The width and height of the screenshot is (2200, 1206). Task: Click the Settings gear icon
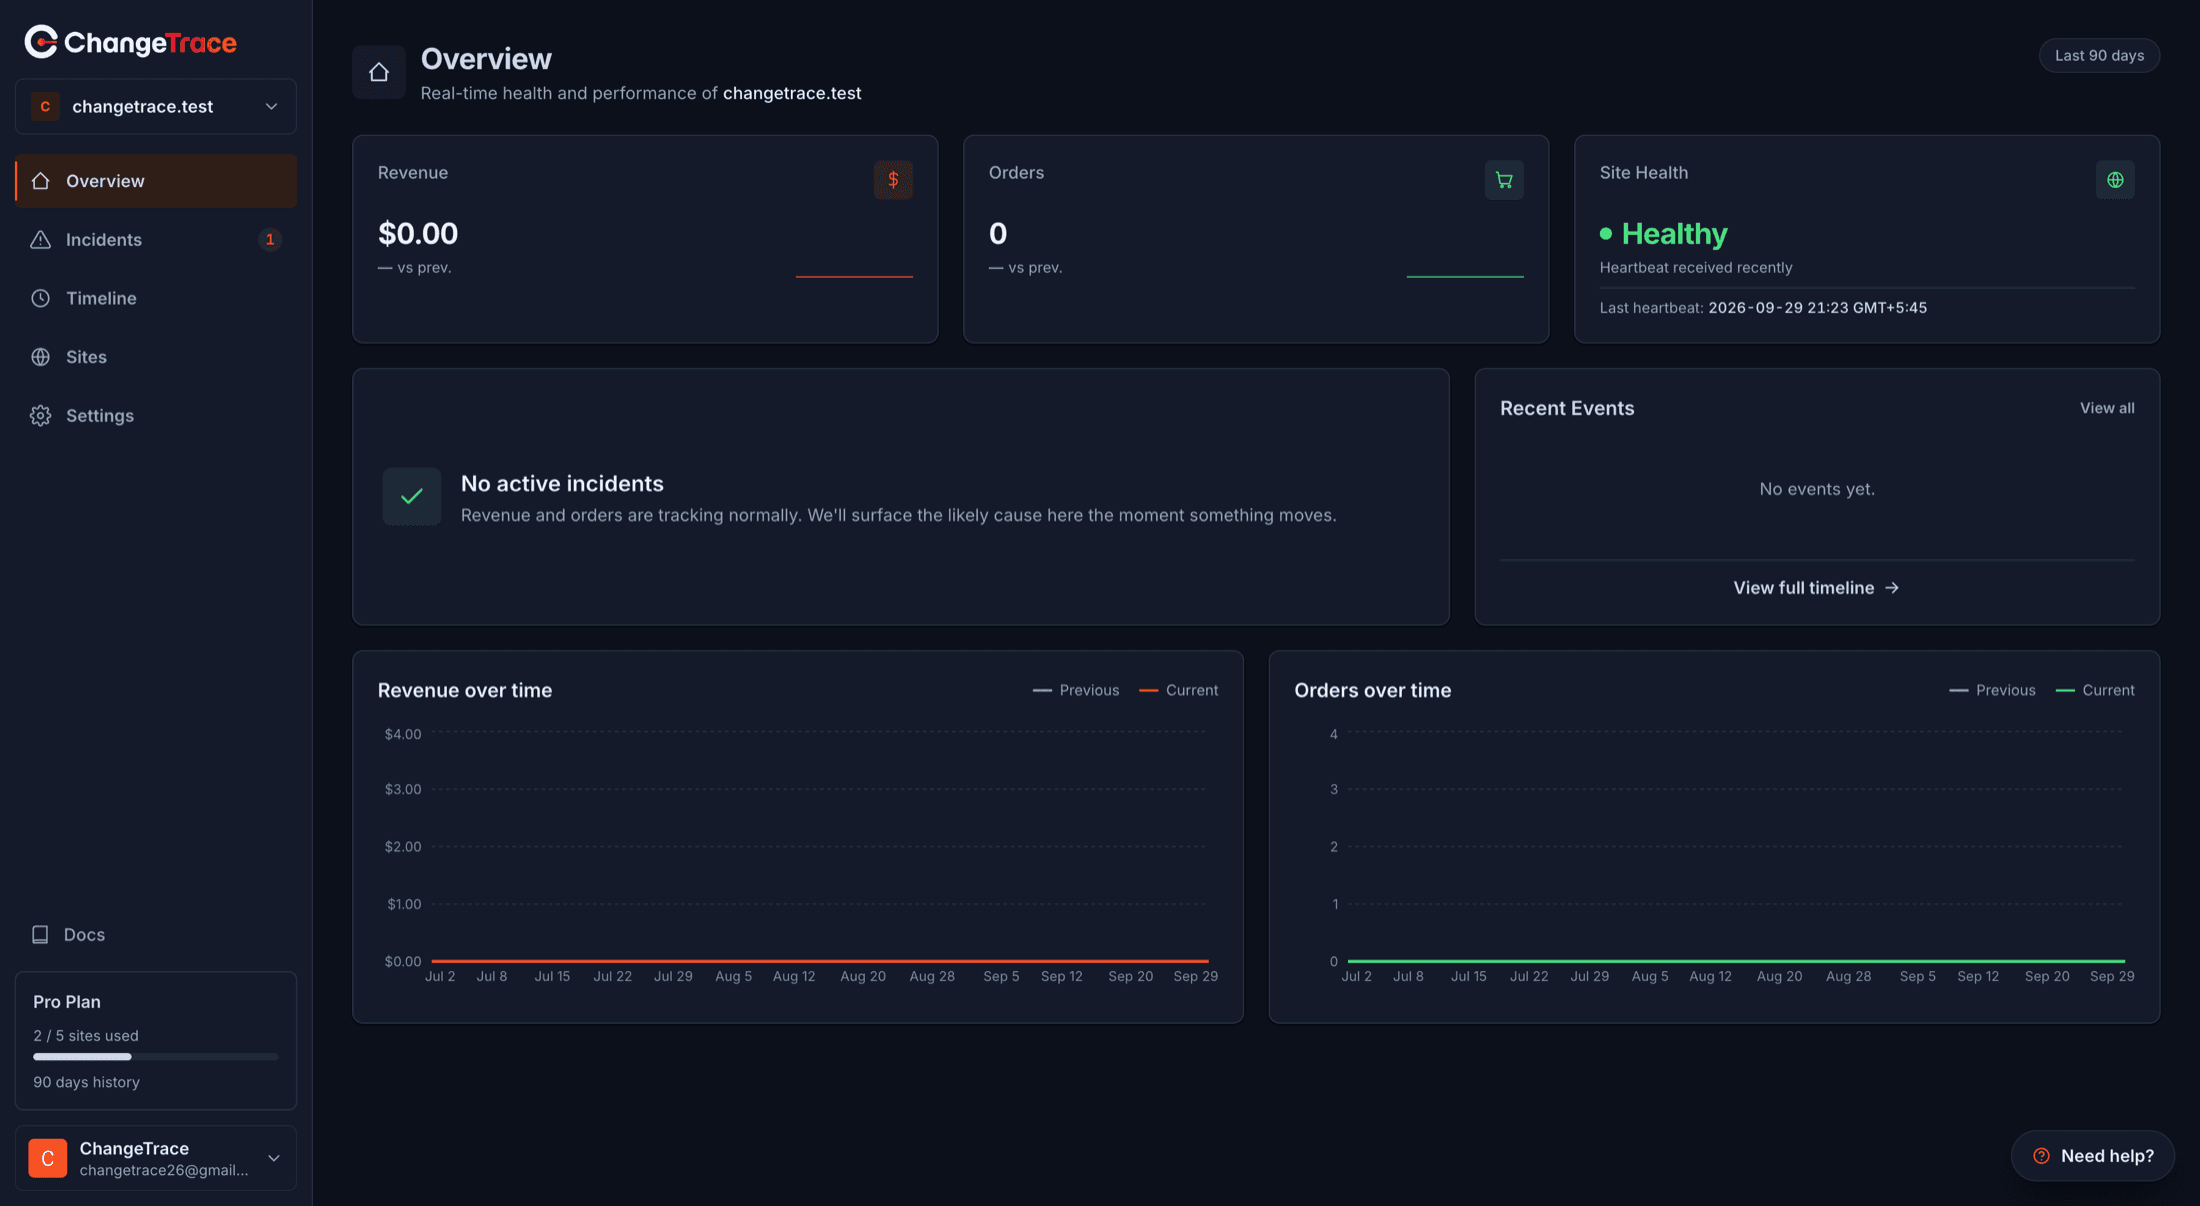pos(40,416)
